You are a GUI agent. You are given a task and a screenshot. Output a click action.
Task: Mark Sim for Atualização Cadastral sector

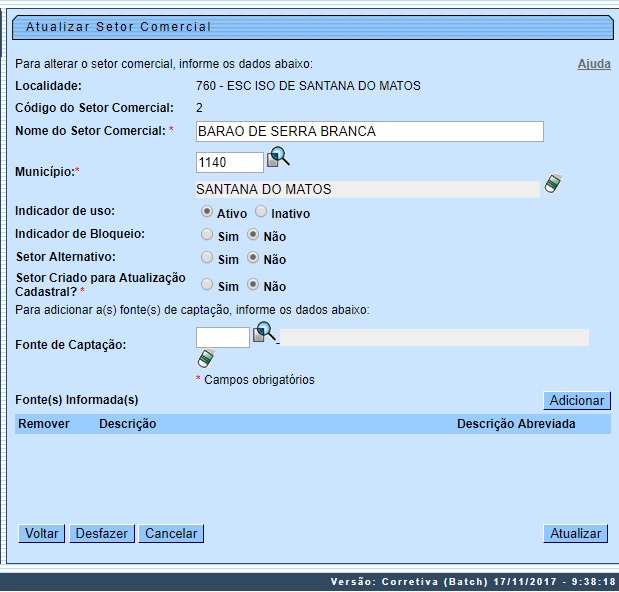point(207,285)
